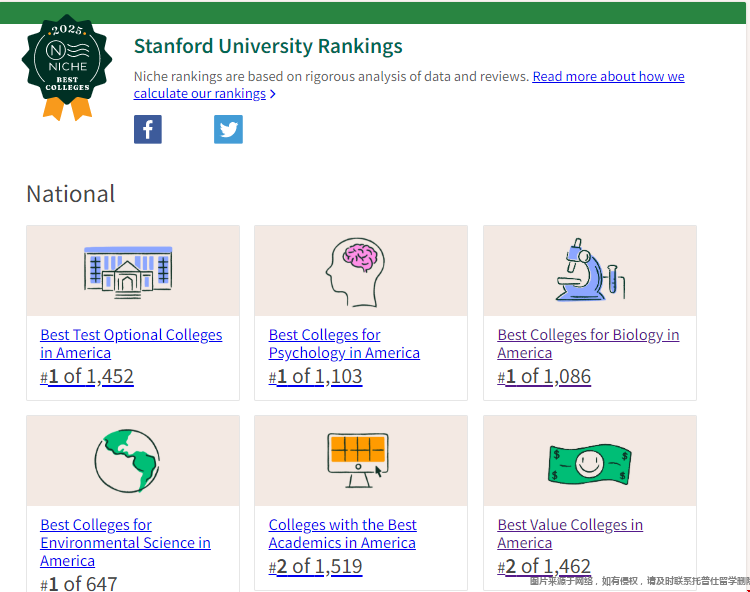The image size is (750, 592).
Task: Click the college building illustration
Action: pos(128,272)
